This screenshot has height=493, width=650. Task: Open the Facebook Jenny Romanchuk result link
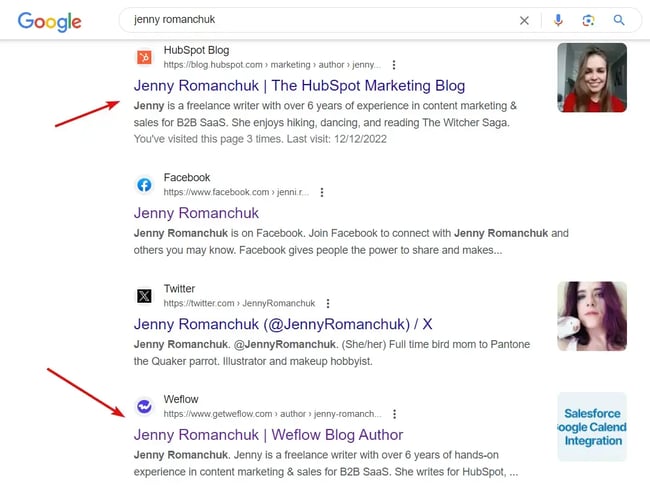click(196, 213)
